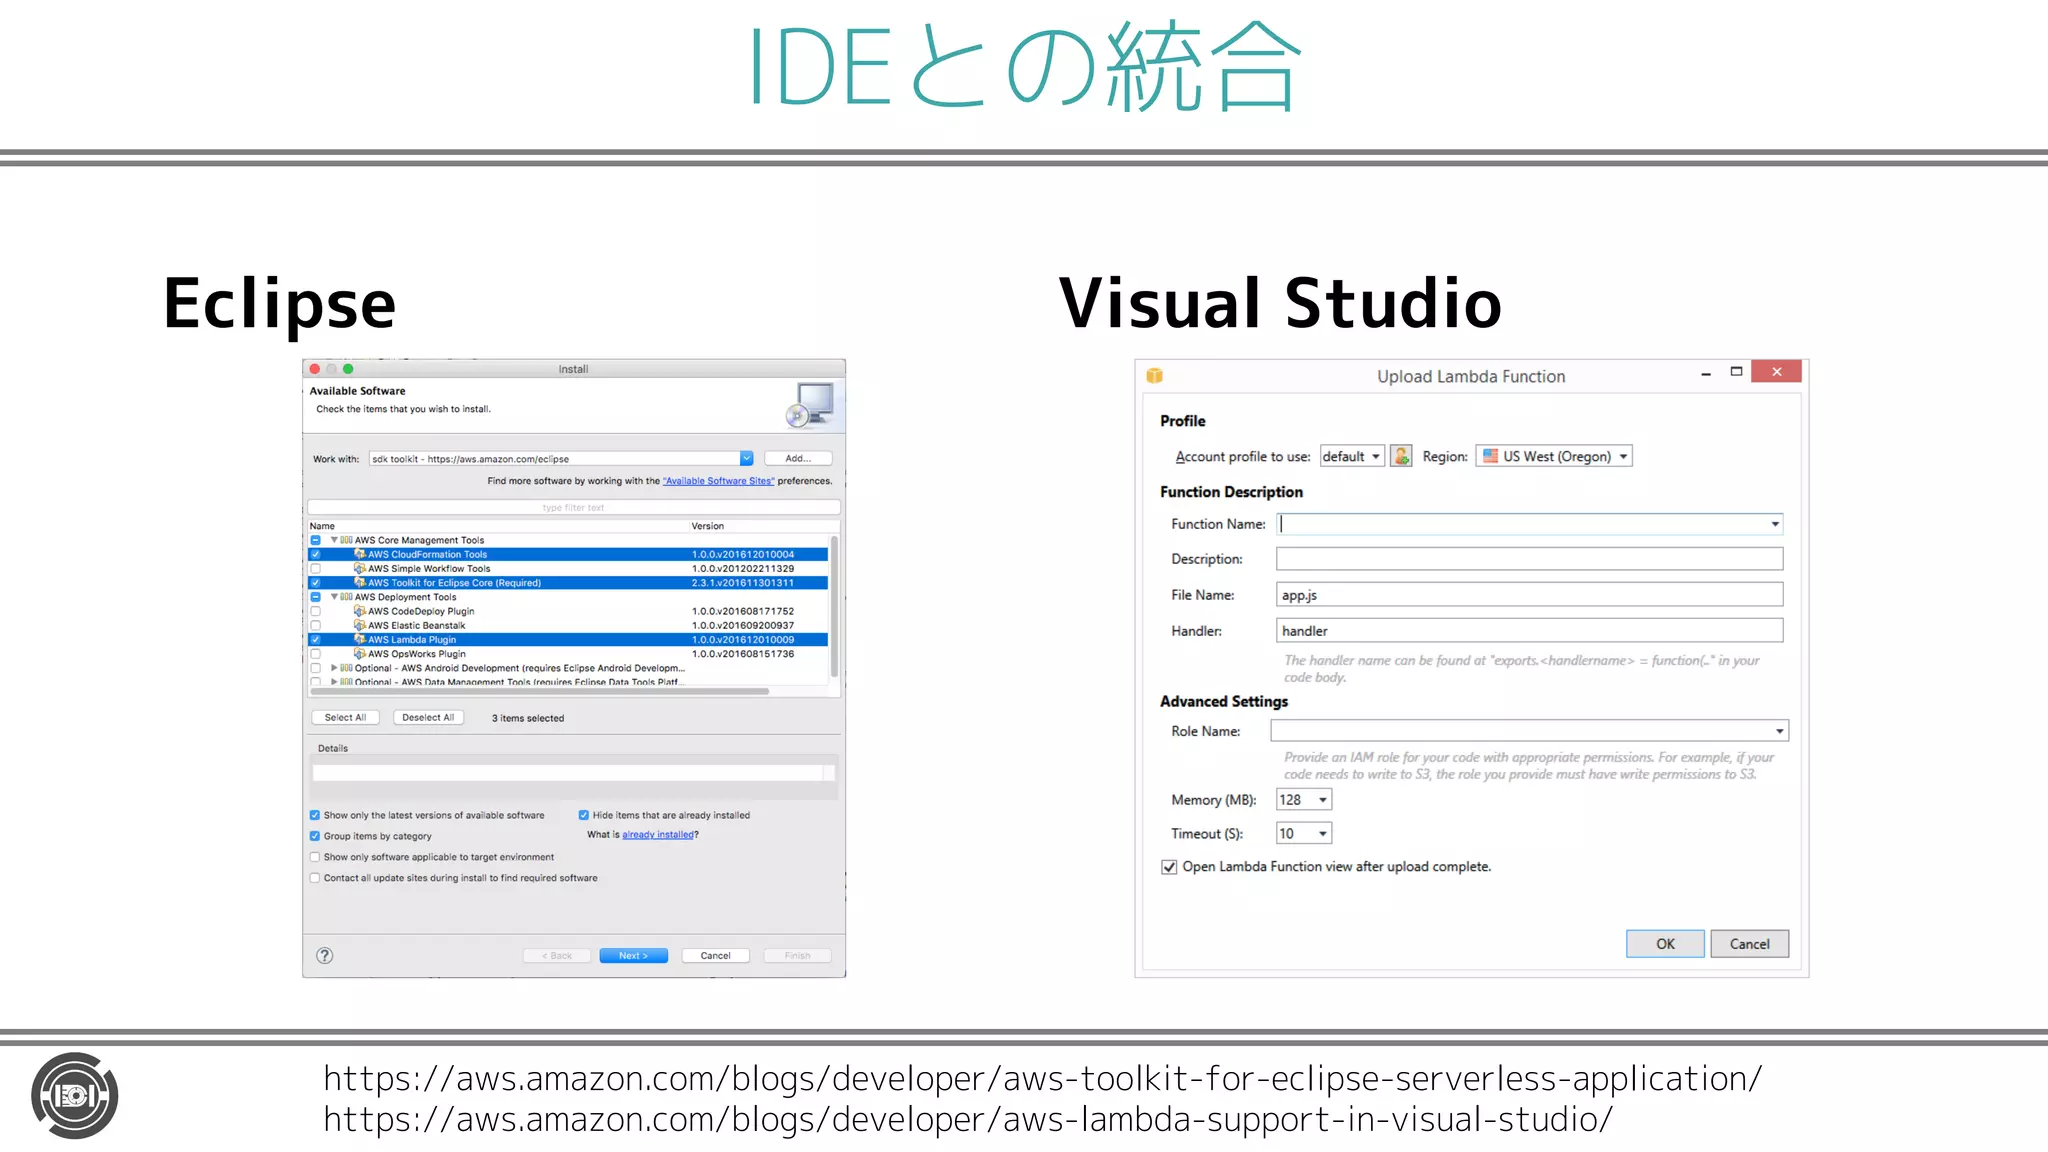
Task: Open the 'already installed' link
Action: pos(658,835)
